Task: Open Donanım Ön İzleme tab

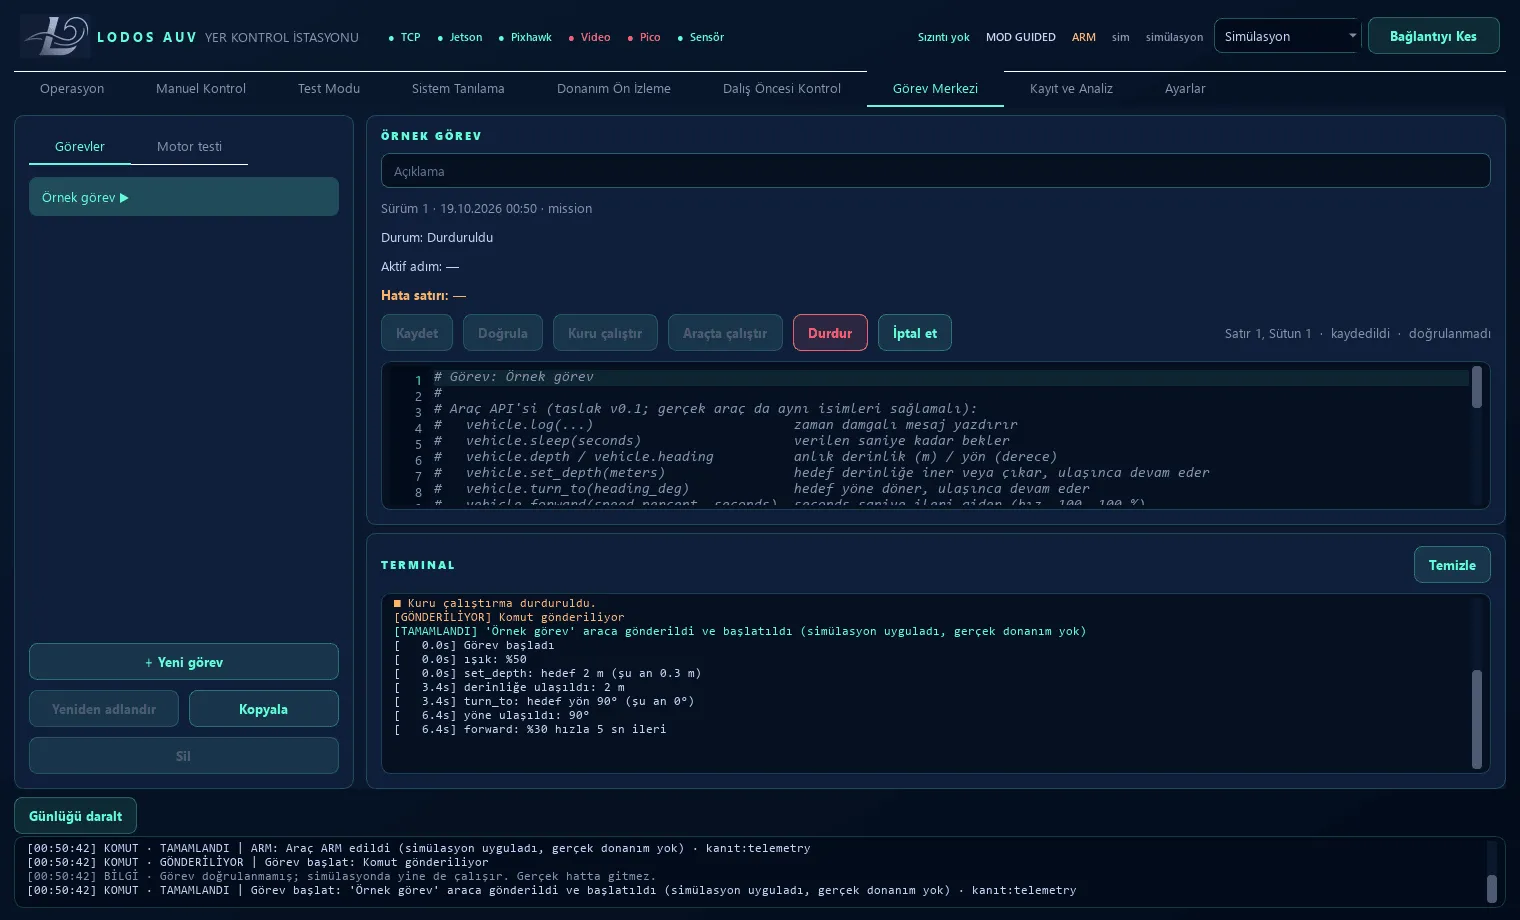Action: pyautogui.click(x=614, y=88)
